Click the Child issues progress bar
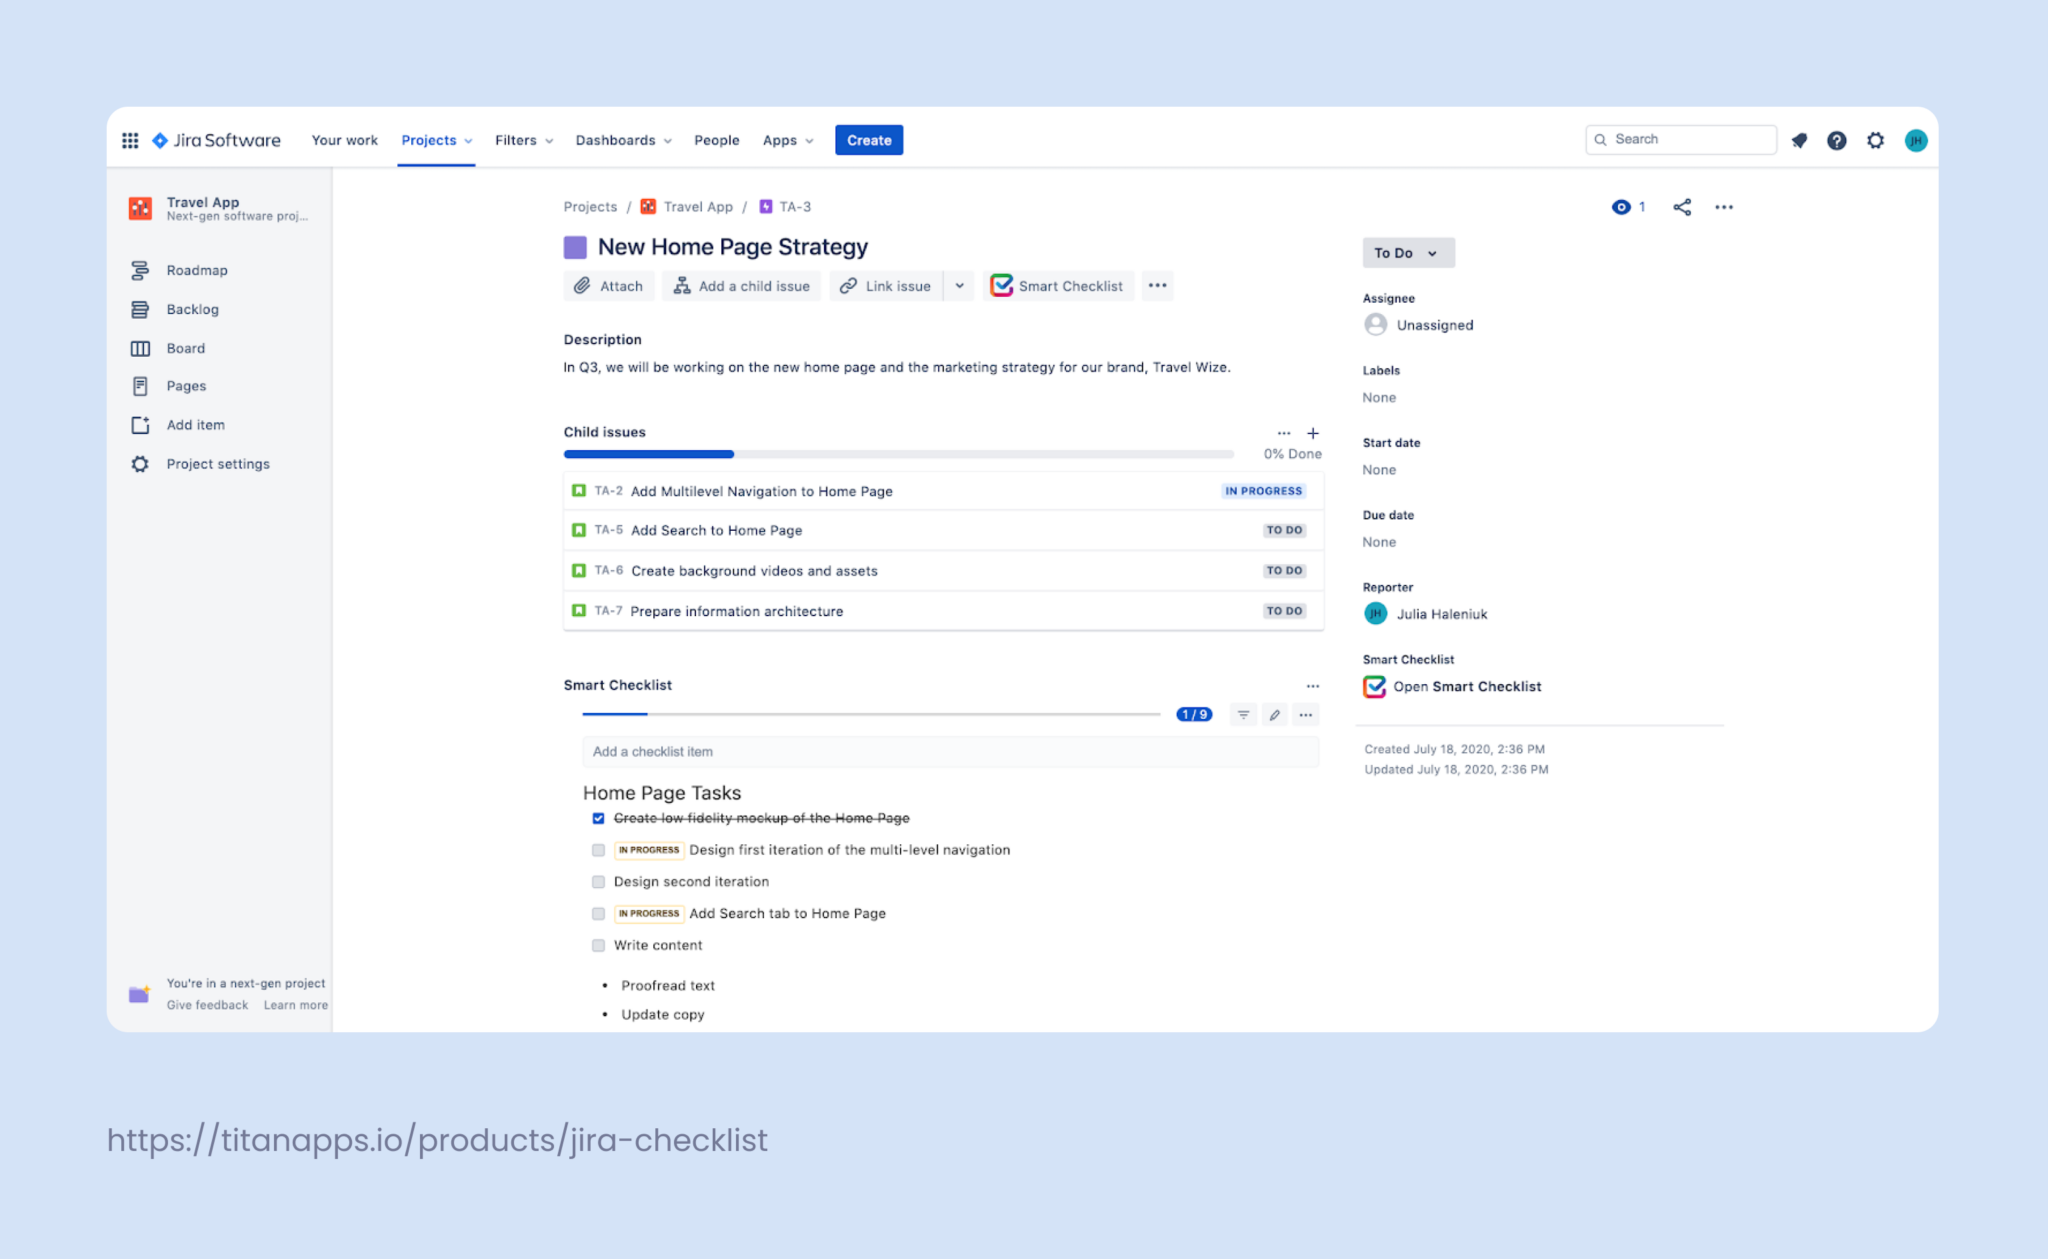The image size is (2048, 1259). click(898, 453)
